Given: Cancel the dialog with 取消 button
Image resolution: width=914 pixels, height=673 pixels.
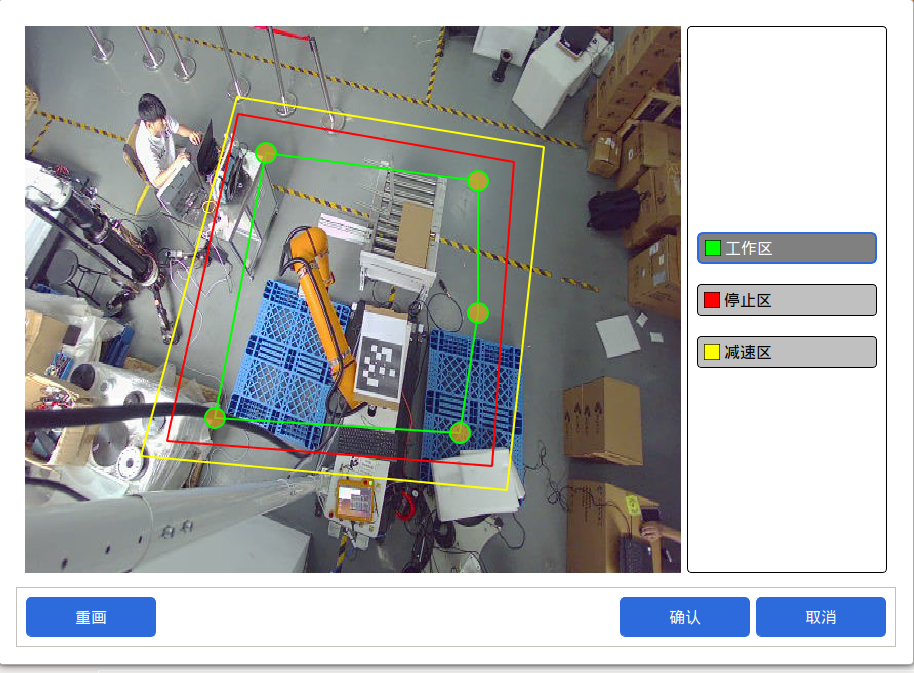Looking at the screenshot, I should [x=820, y=617].
